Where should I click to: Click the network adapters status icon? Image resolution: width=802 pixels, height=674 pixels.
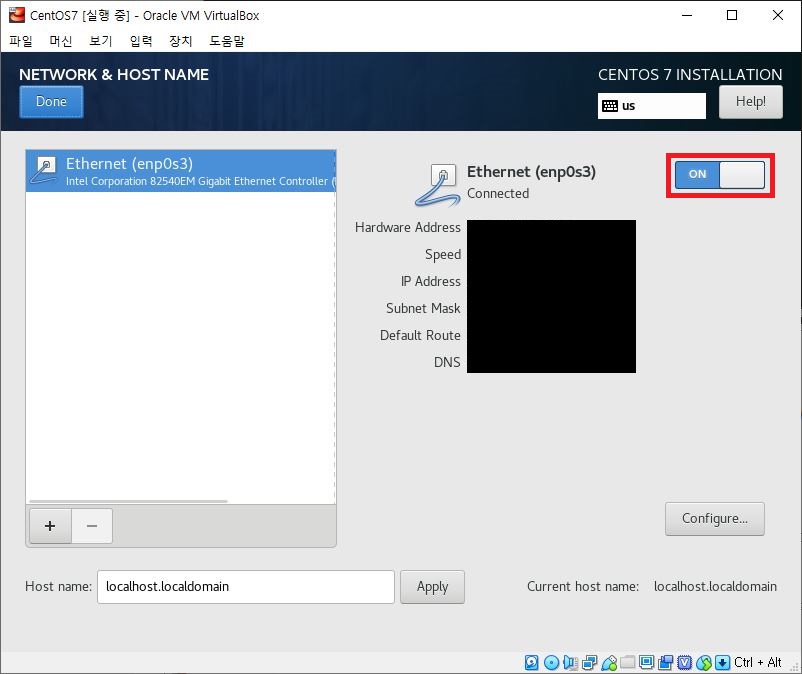589,662
